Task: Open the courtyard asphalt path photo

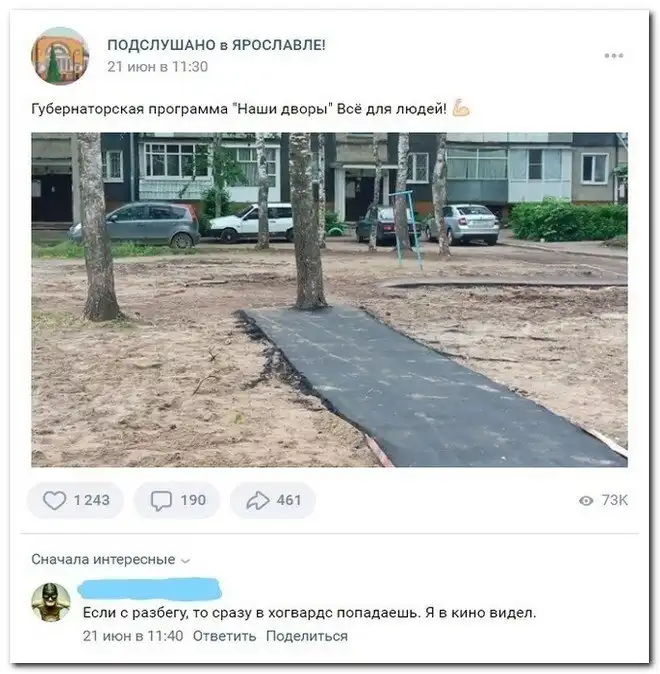Action: tap(329, 300)
